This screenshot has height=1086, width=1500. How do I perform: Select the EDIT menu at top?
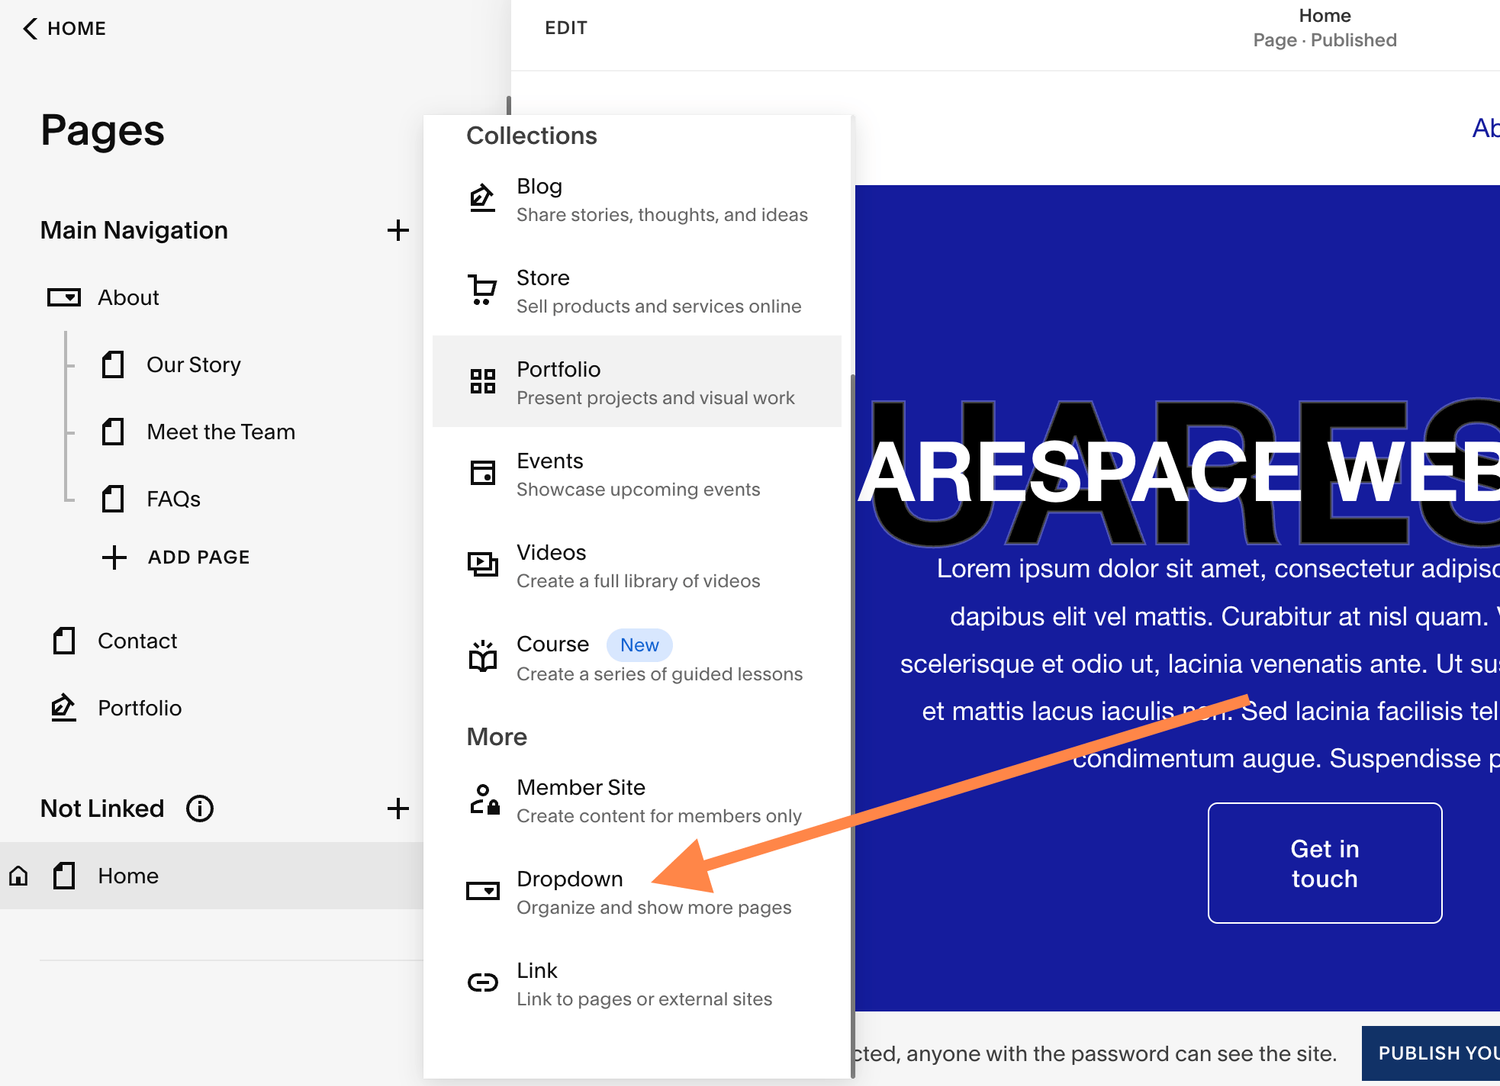(x=566, y=28)
